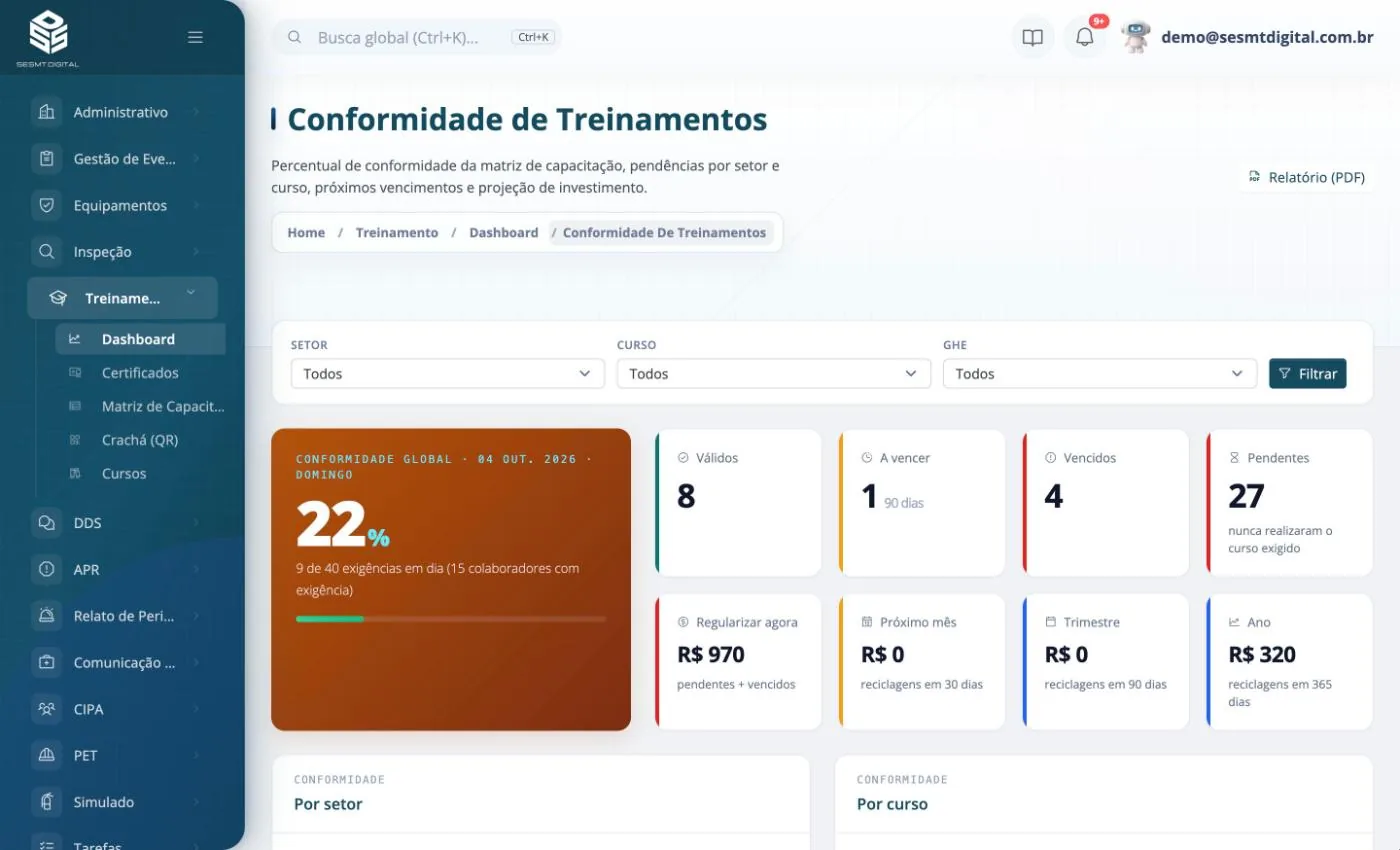Click the Próximo mês R$ 0 card
The image size is (1400, 850).
(922, 662)
